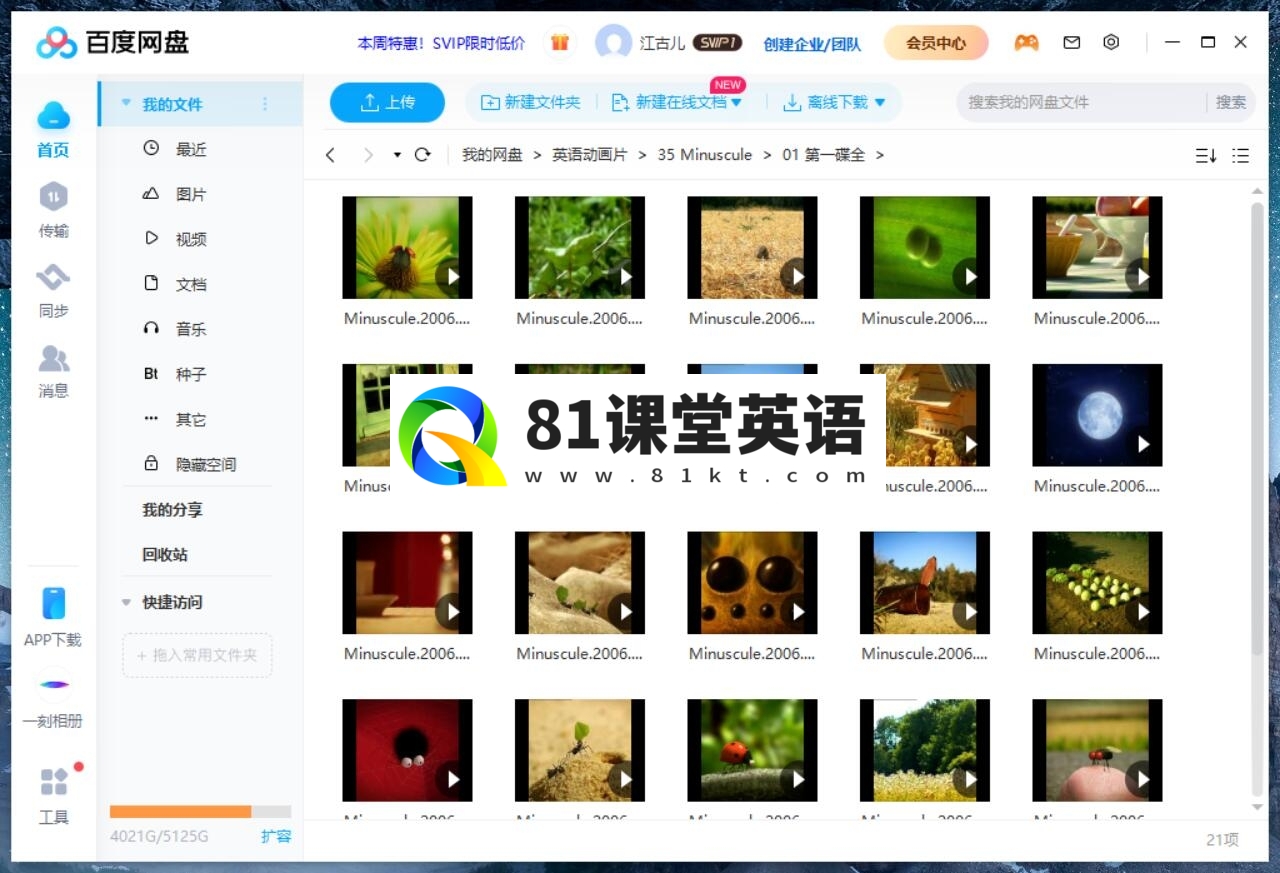Open 回收站 recycle bin

point(165,554)
